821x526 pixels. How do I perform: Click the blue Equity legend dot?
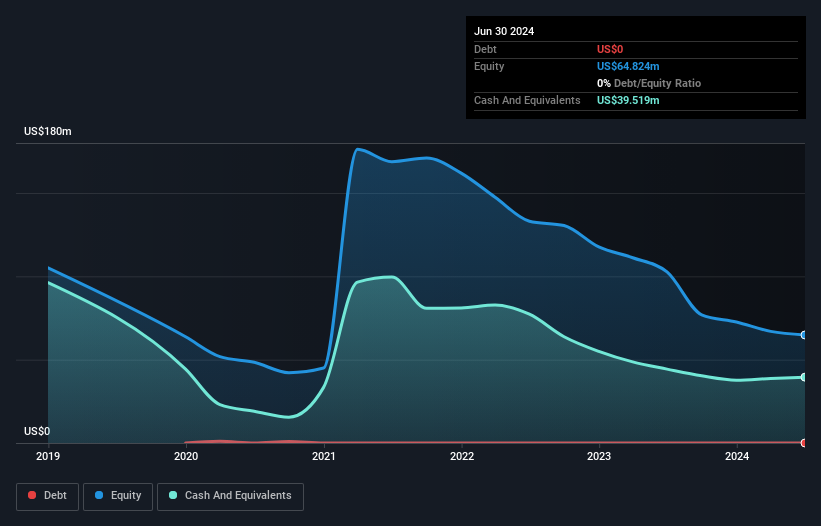pyautogui.click(x=99, y=495)
